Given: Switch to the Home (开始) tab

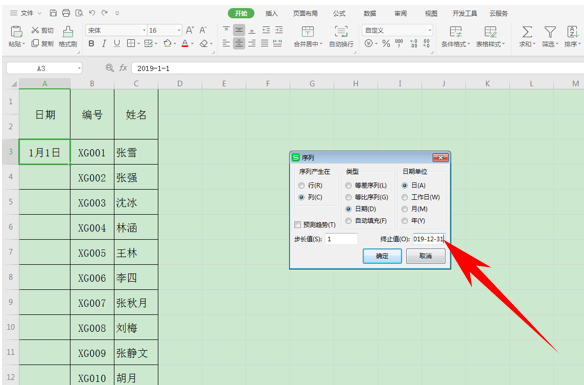Looking at the screenshot, I should click(241, 13).
